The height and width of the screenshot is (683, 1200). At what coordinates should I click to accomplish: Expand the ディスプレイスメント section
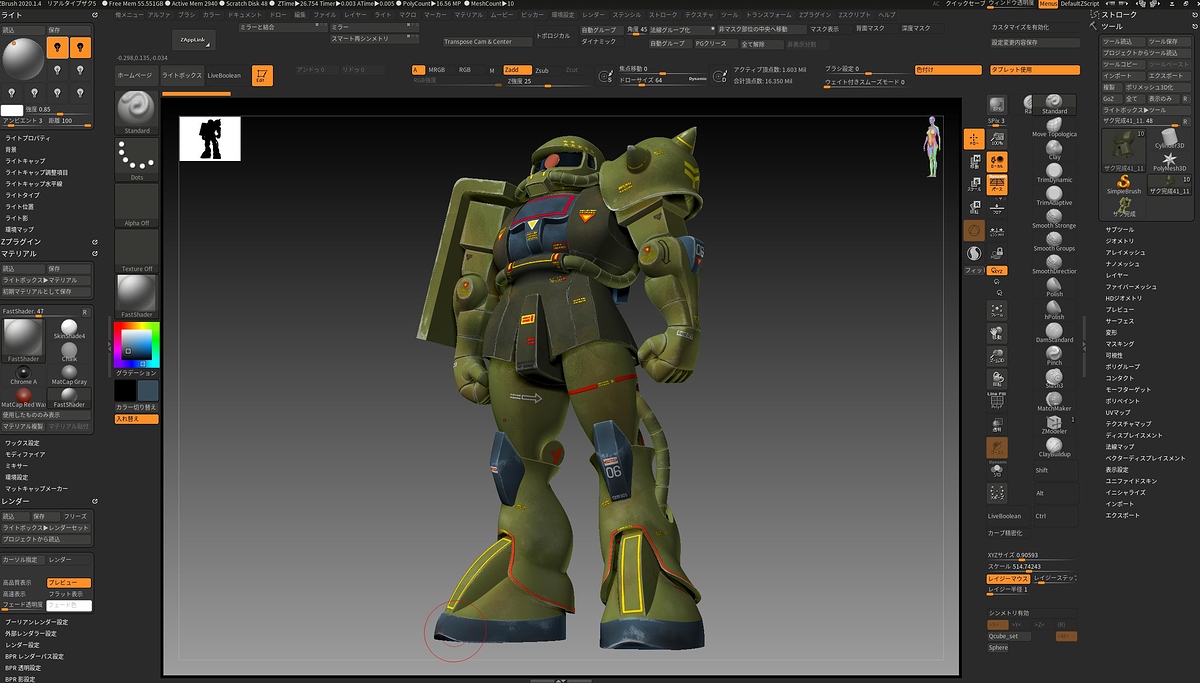tap(1134, 435)
